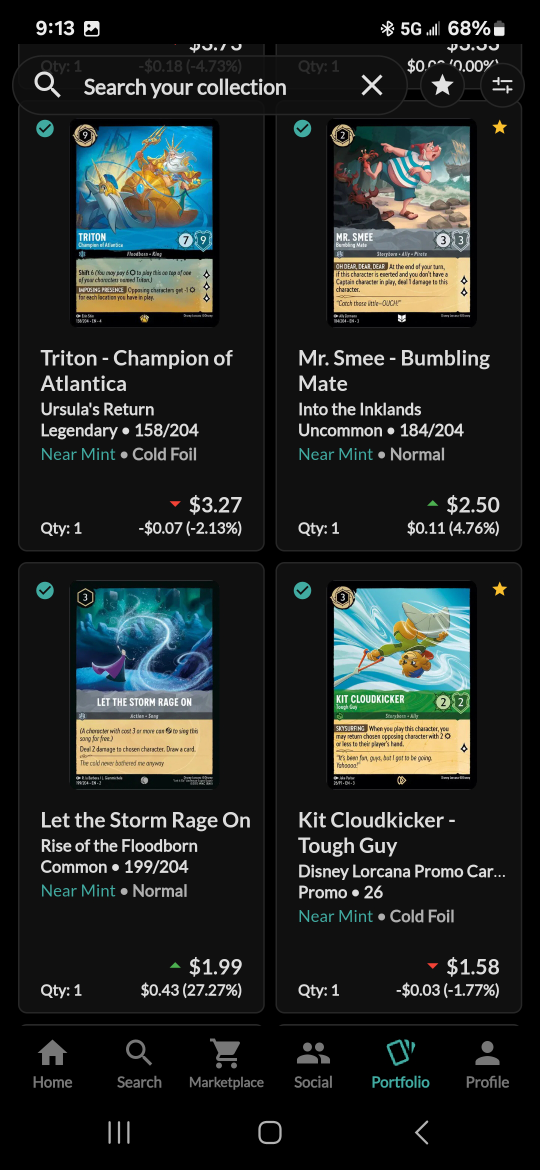Open the Marketplace cart tab
Image resolution: width=540 pixels, height=1170 pixels.
click(x=226, y=1065)
